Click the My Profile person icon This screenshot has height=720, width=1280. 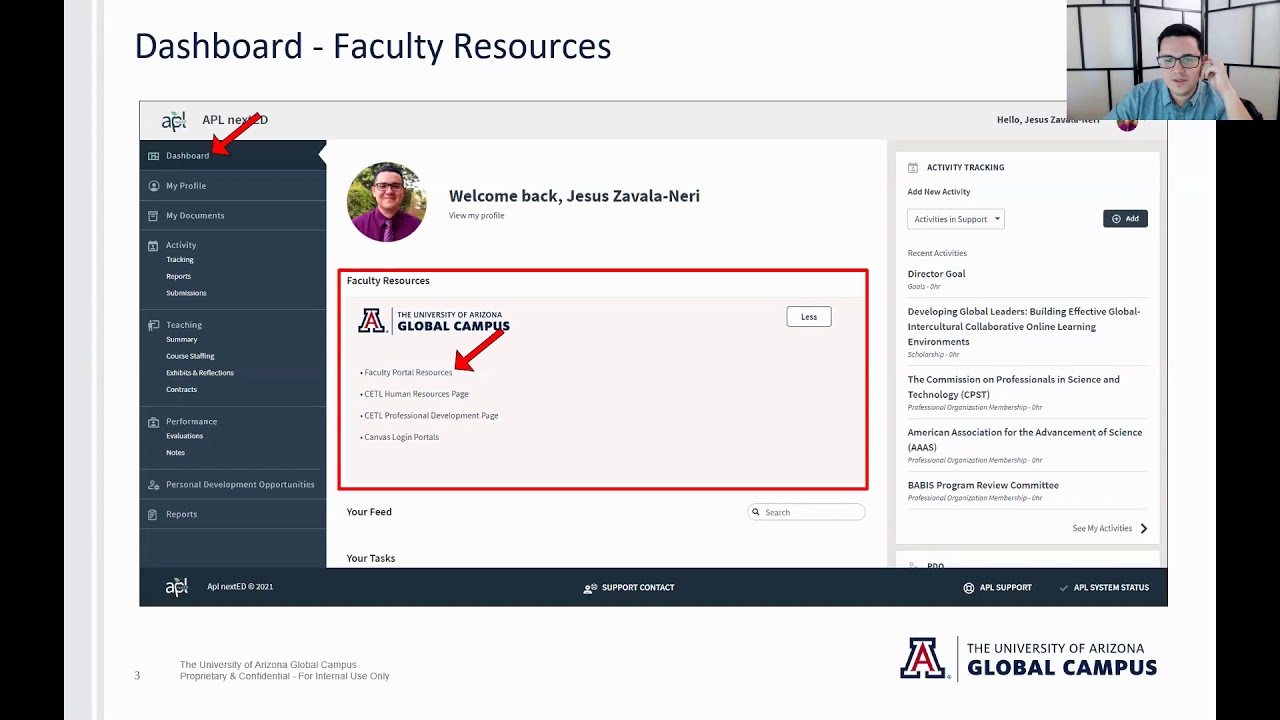click(x=153, y=186)
